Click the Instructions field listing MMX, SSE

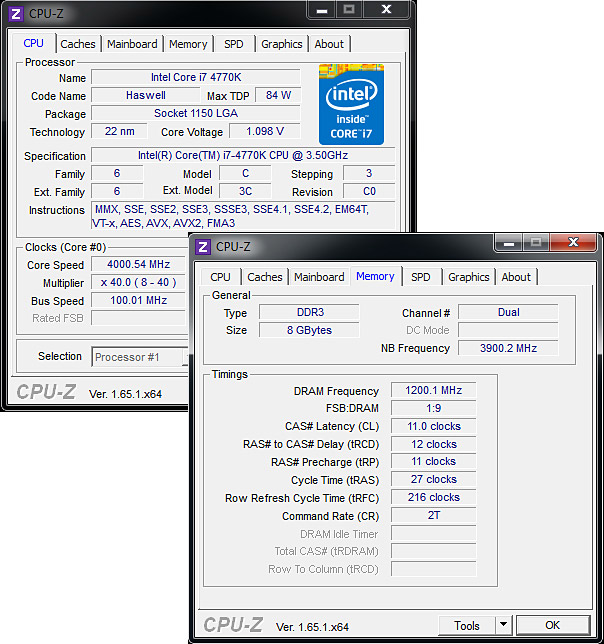point(243,216)
